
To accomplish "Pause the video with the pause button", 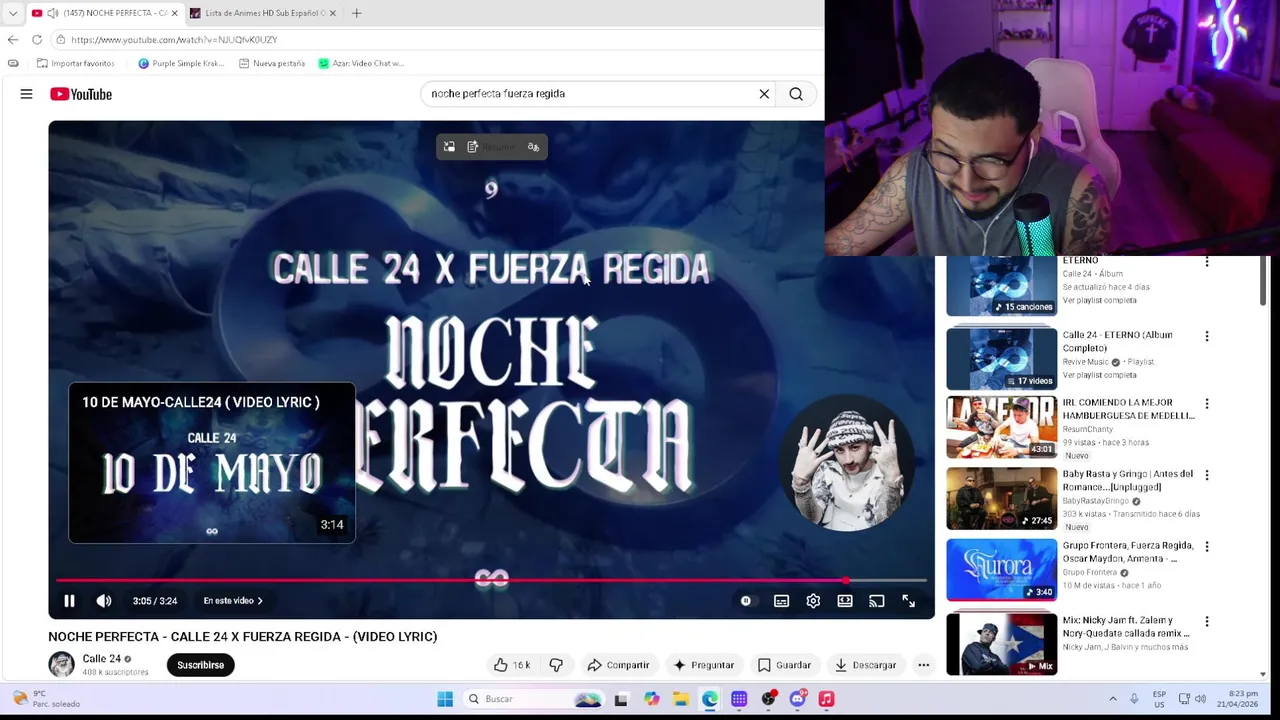I will (x=69, y=601).
